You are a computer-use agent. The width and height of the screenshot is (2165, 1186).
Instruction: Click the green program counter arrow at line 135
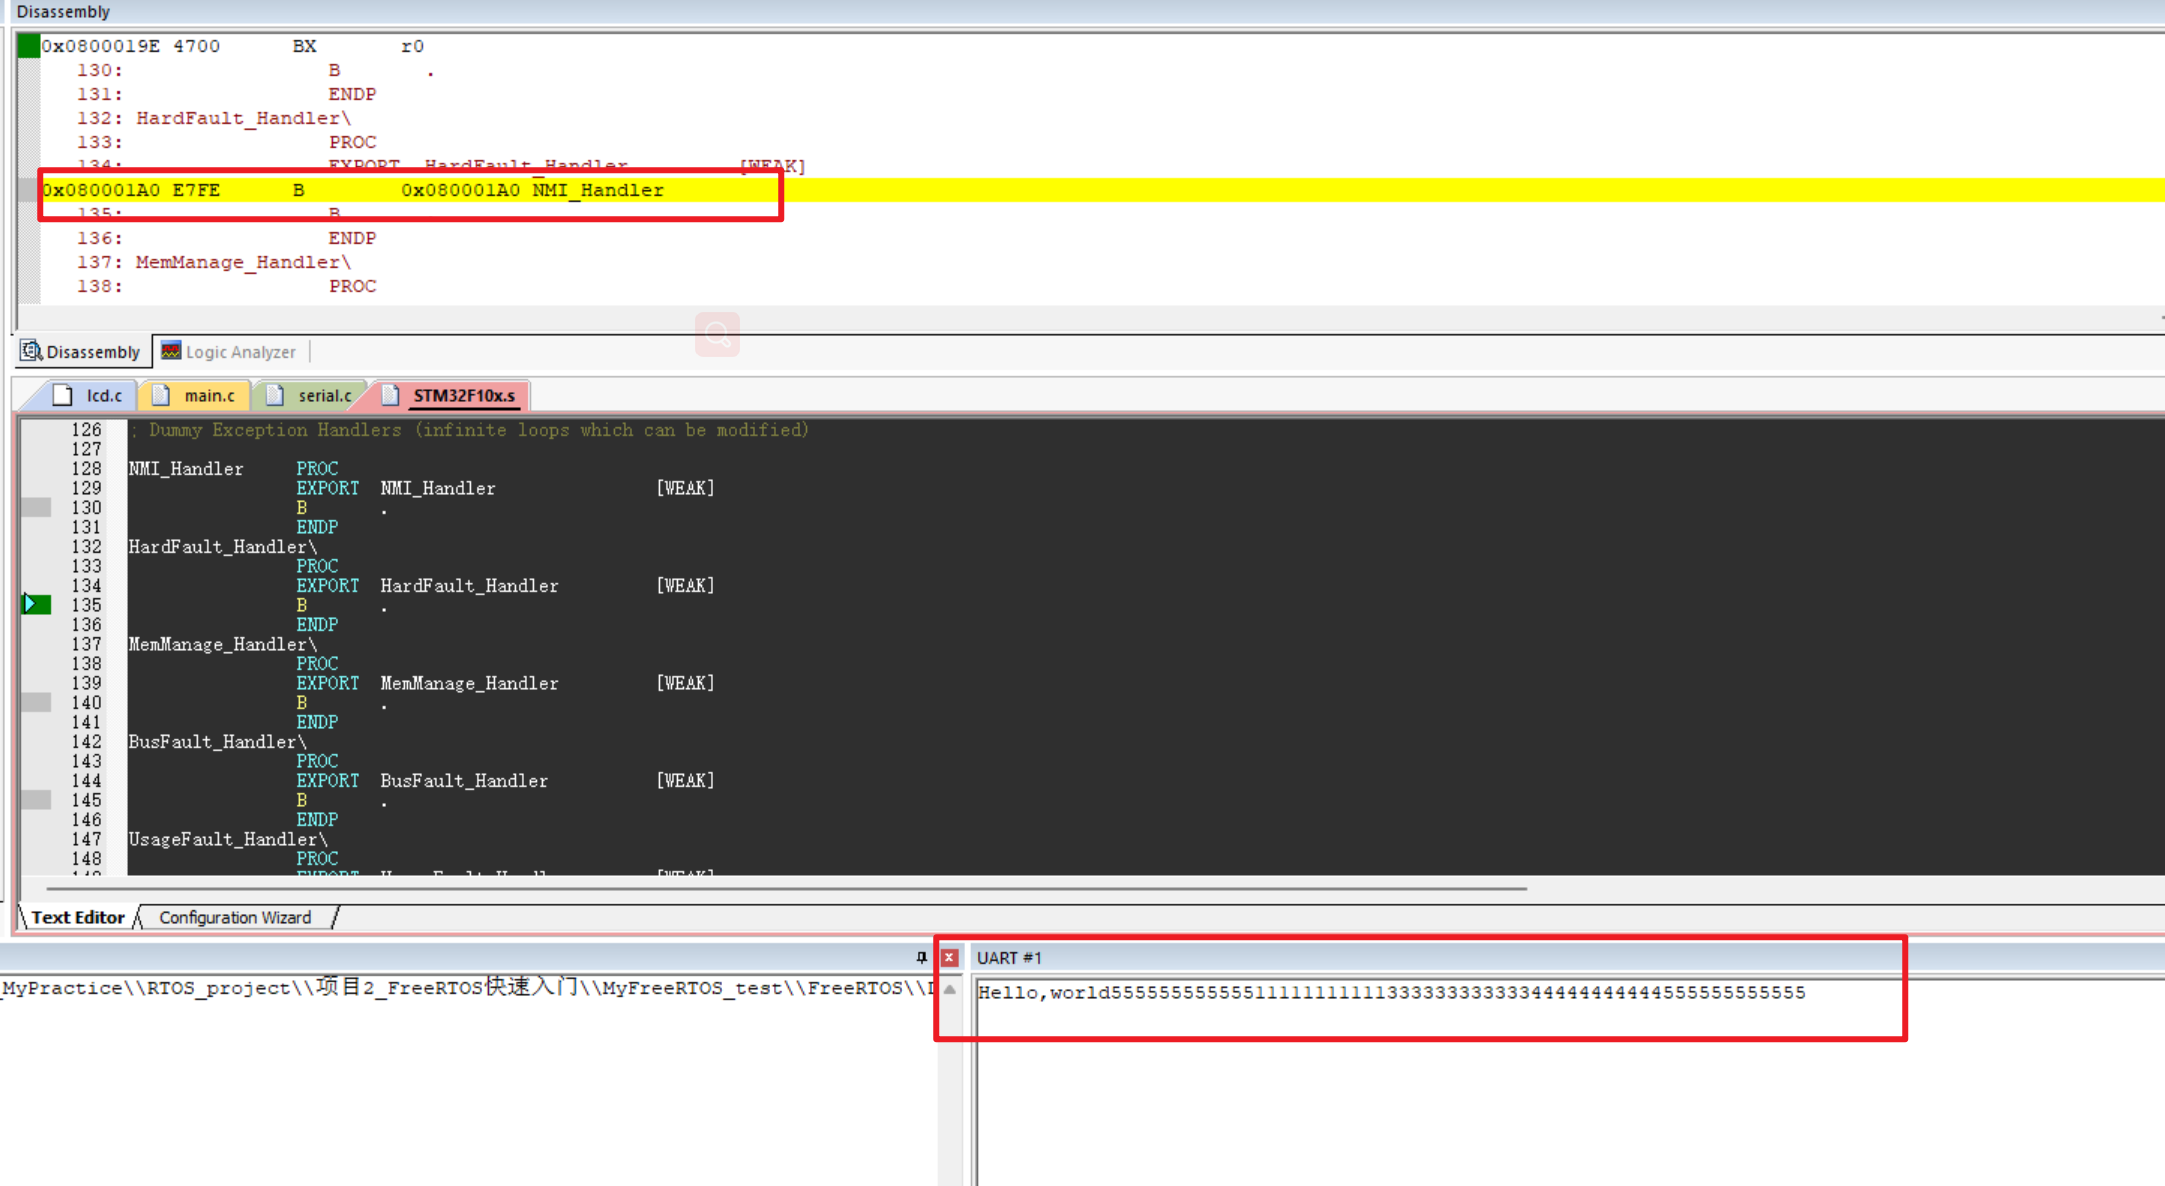coord(36,604)
